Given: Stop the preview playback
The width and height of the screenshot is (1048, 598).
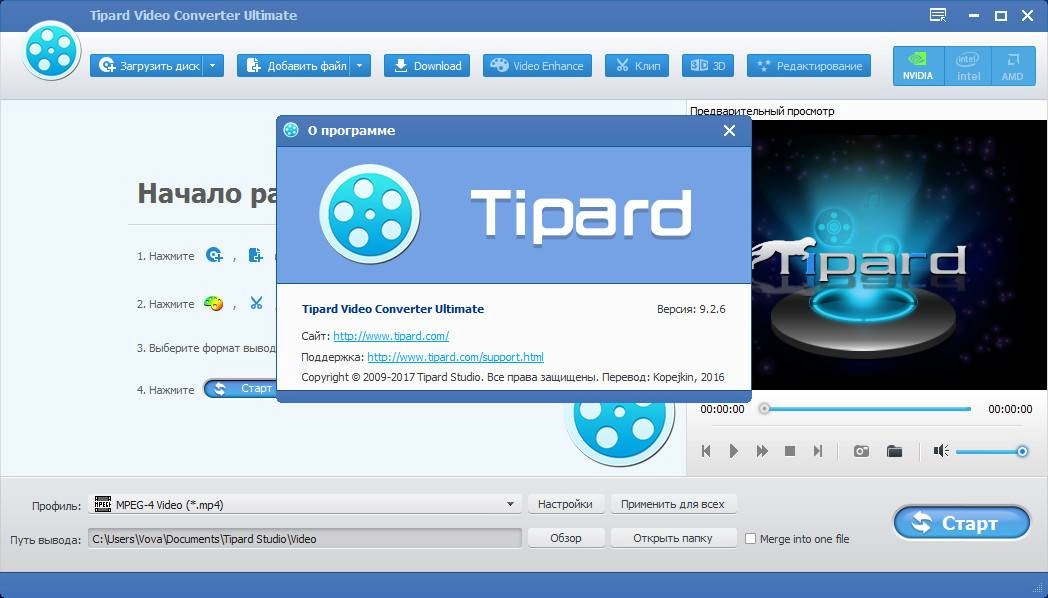Looking at the screenshot, I should pos(789,451).
